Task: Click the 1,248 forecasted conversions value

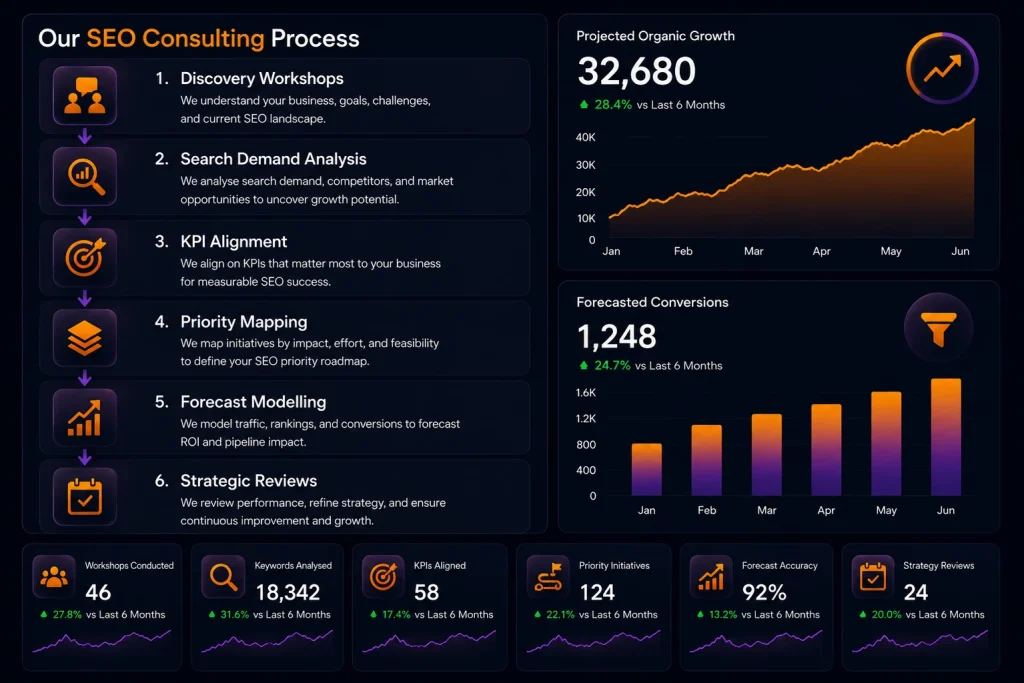Action: click(x=617, y=337)
